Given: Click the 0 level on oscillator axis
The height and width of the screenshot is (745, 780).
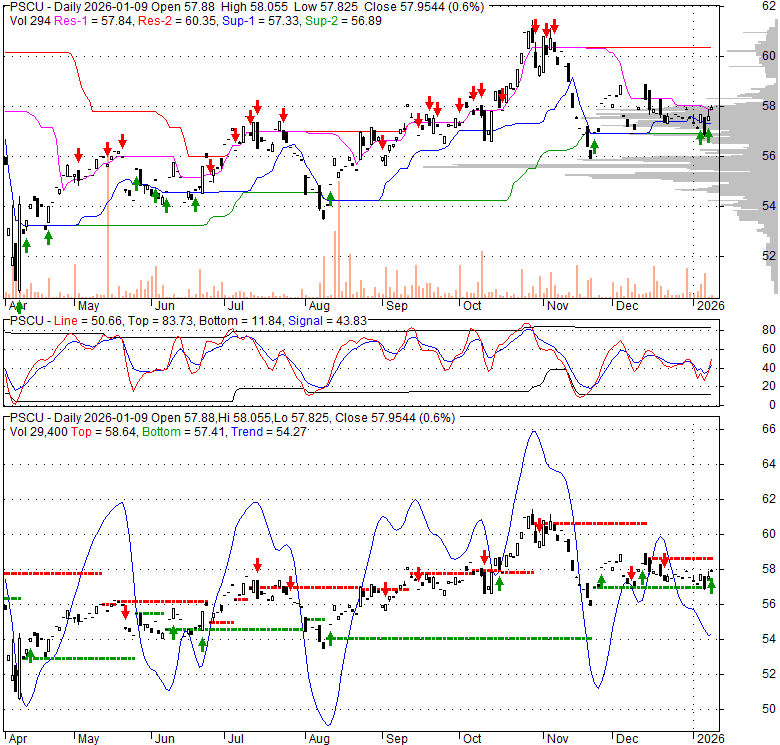Looking at the screenshot, I should point(772,405).
